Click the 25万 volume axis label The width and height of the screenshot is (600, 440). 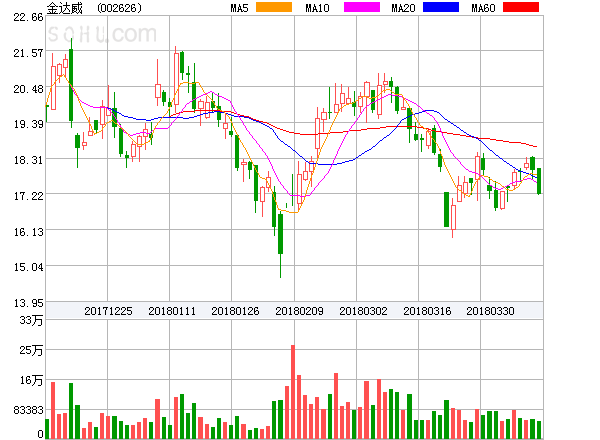[x=31, y=350]
